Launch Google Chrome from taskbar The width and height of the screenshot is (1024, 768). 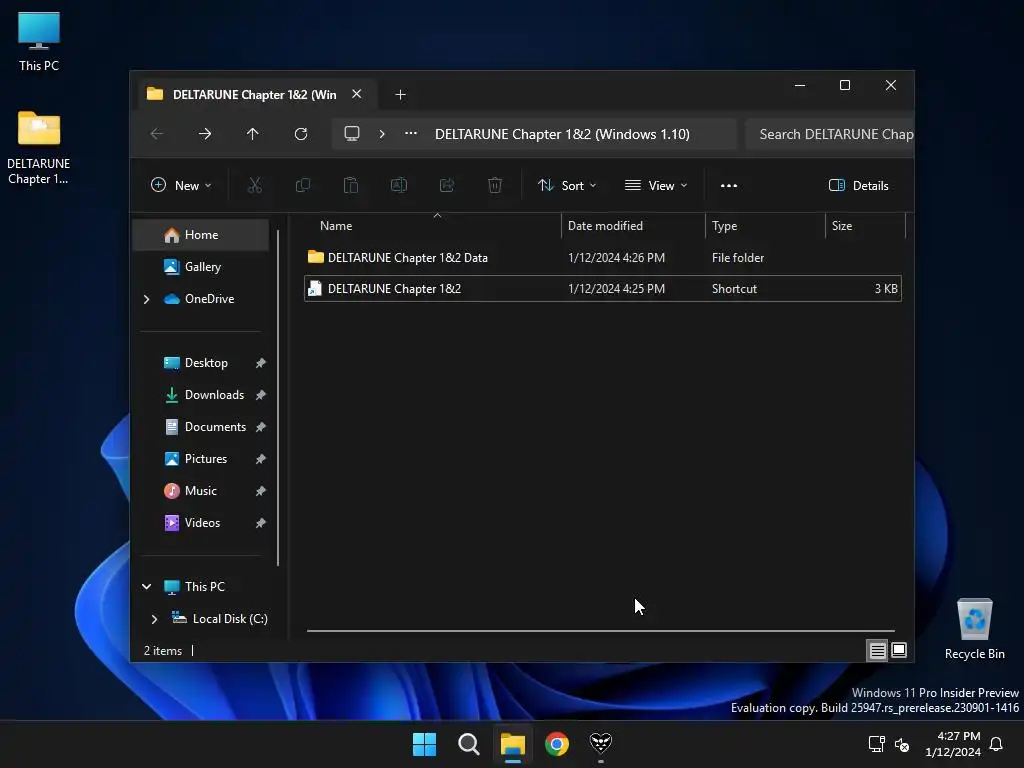point(557,744)
